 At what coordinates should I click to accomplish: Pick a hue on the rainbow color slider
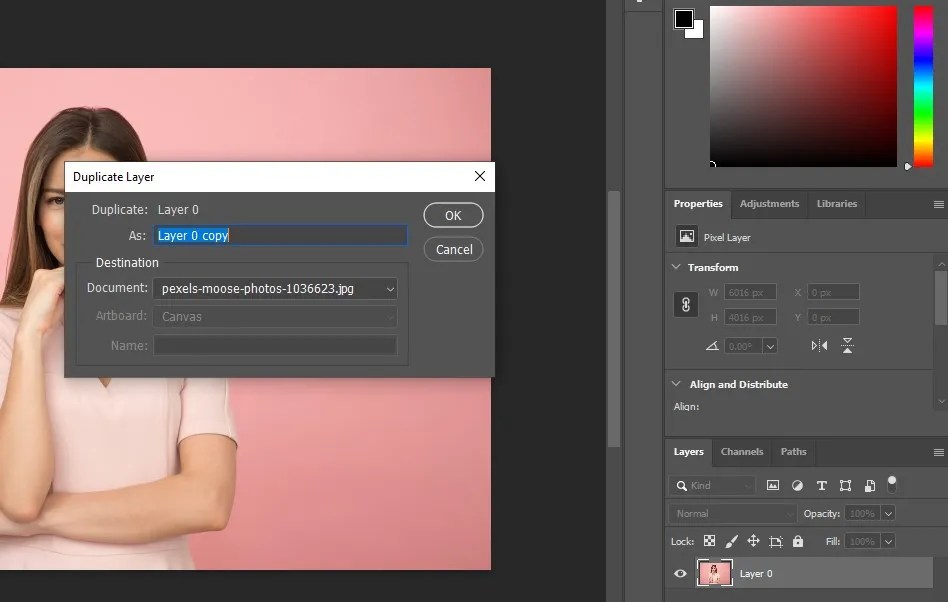(925, 85)
